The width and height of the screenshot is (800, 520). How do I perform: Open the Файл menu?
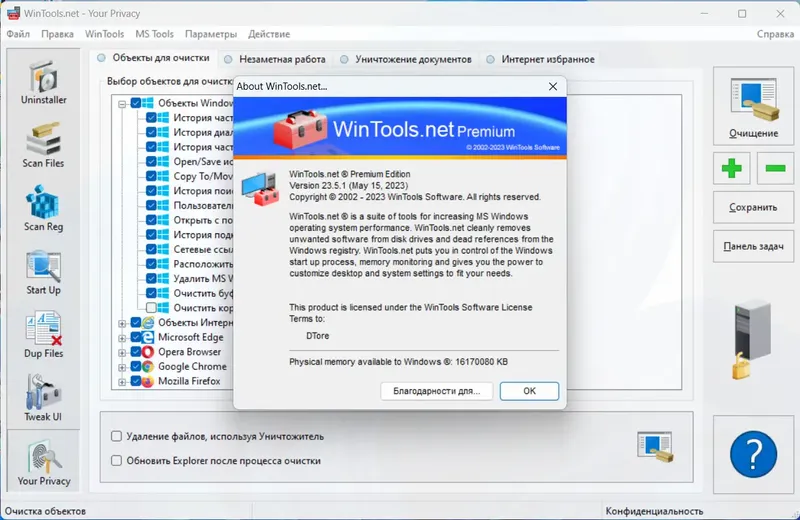(18, 34)
